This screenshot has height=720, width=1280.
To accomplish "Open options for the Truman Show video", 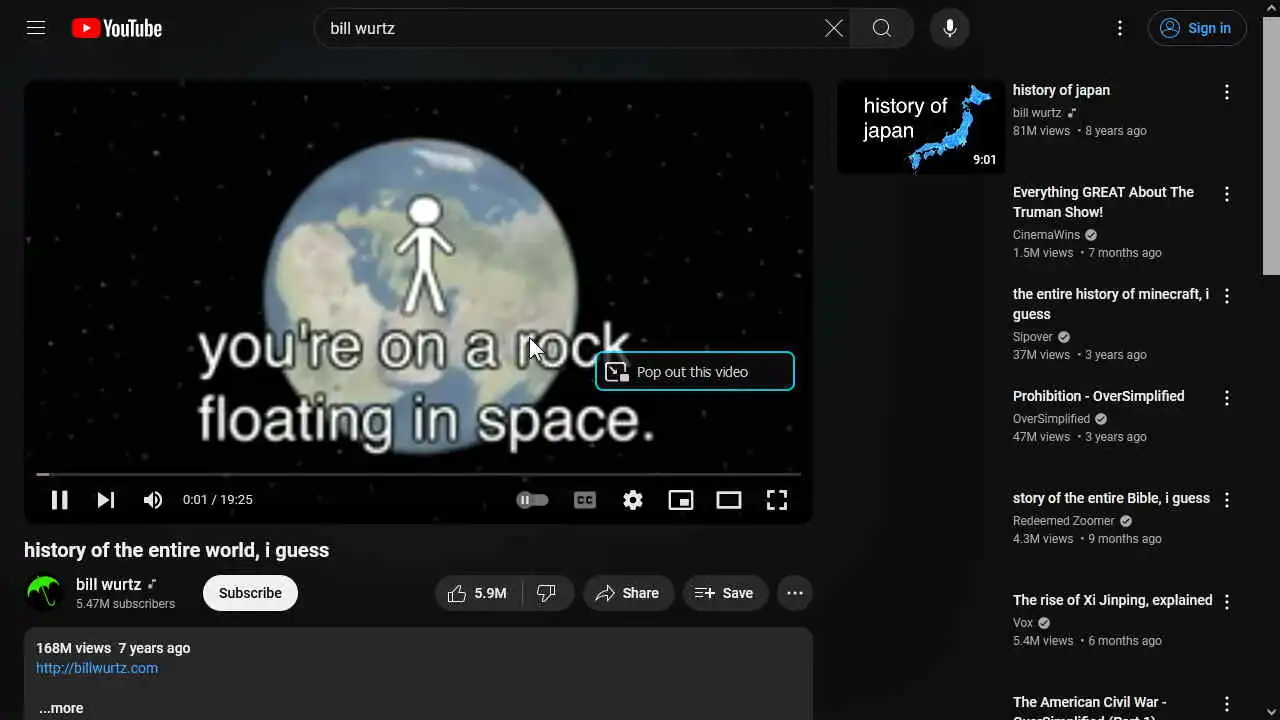I will (1227, 194).
